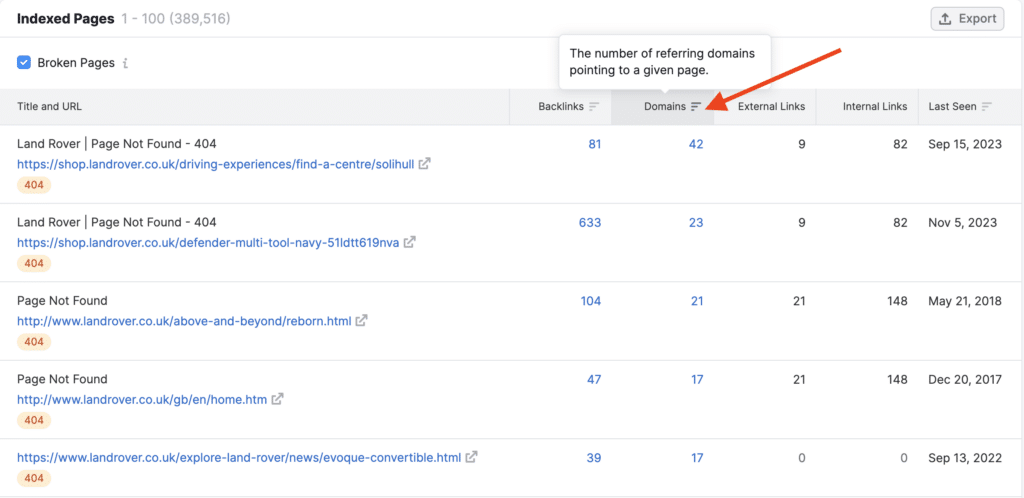Click the 404 badge under defender-multi-tool URL
The height and width of the screenshot is (498, 1024).
pos(34,264)
